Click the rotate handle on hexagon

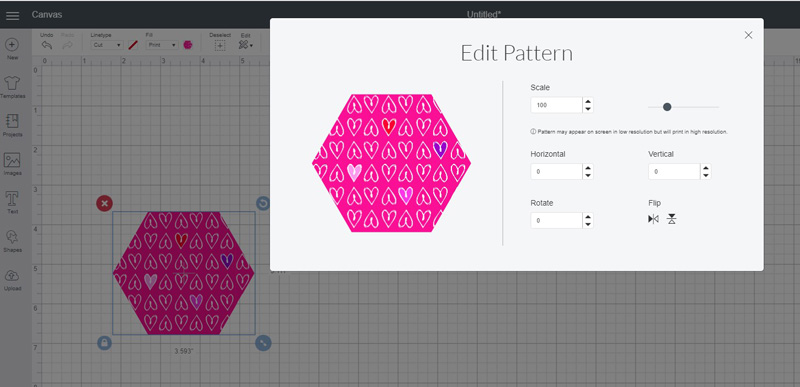pos(263,203)
